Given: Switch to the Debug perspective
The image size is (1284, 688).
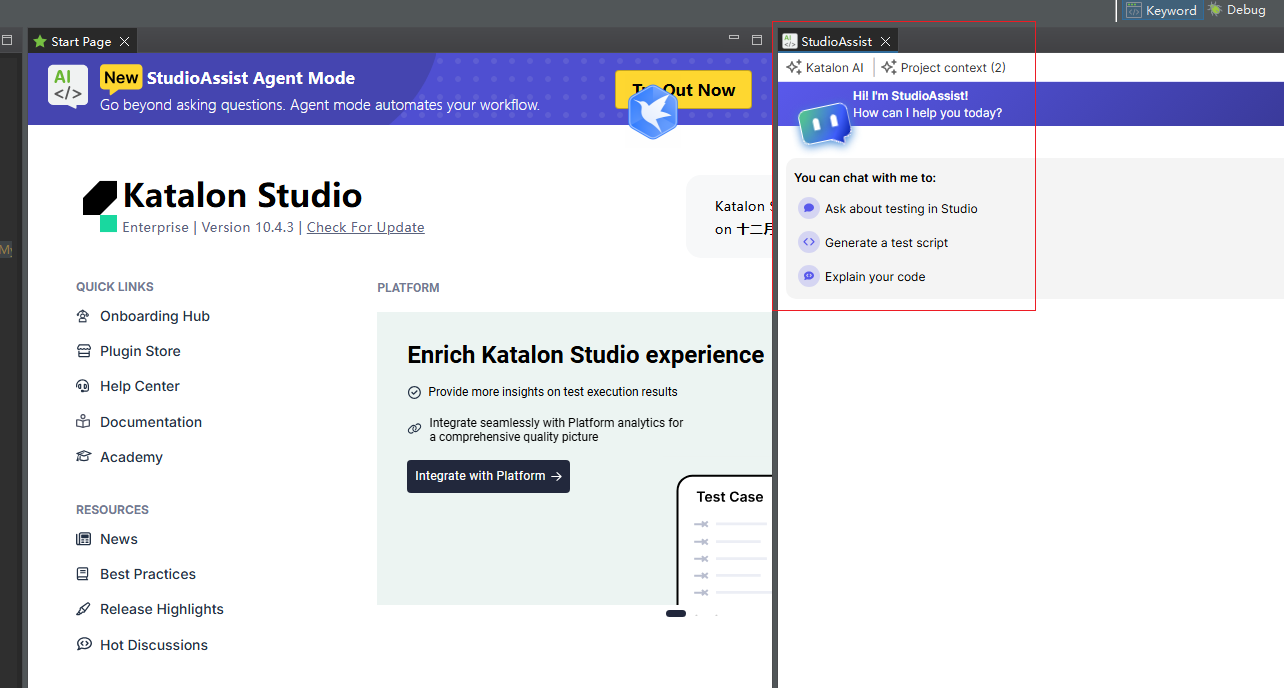Looking at the screenshot, I should 1236,10.
